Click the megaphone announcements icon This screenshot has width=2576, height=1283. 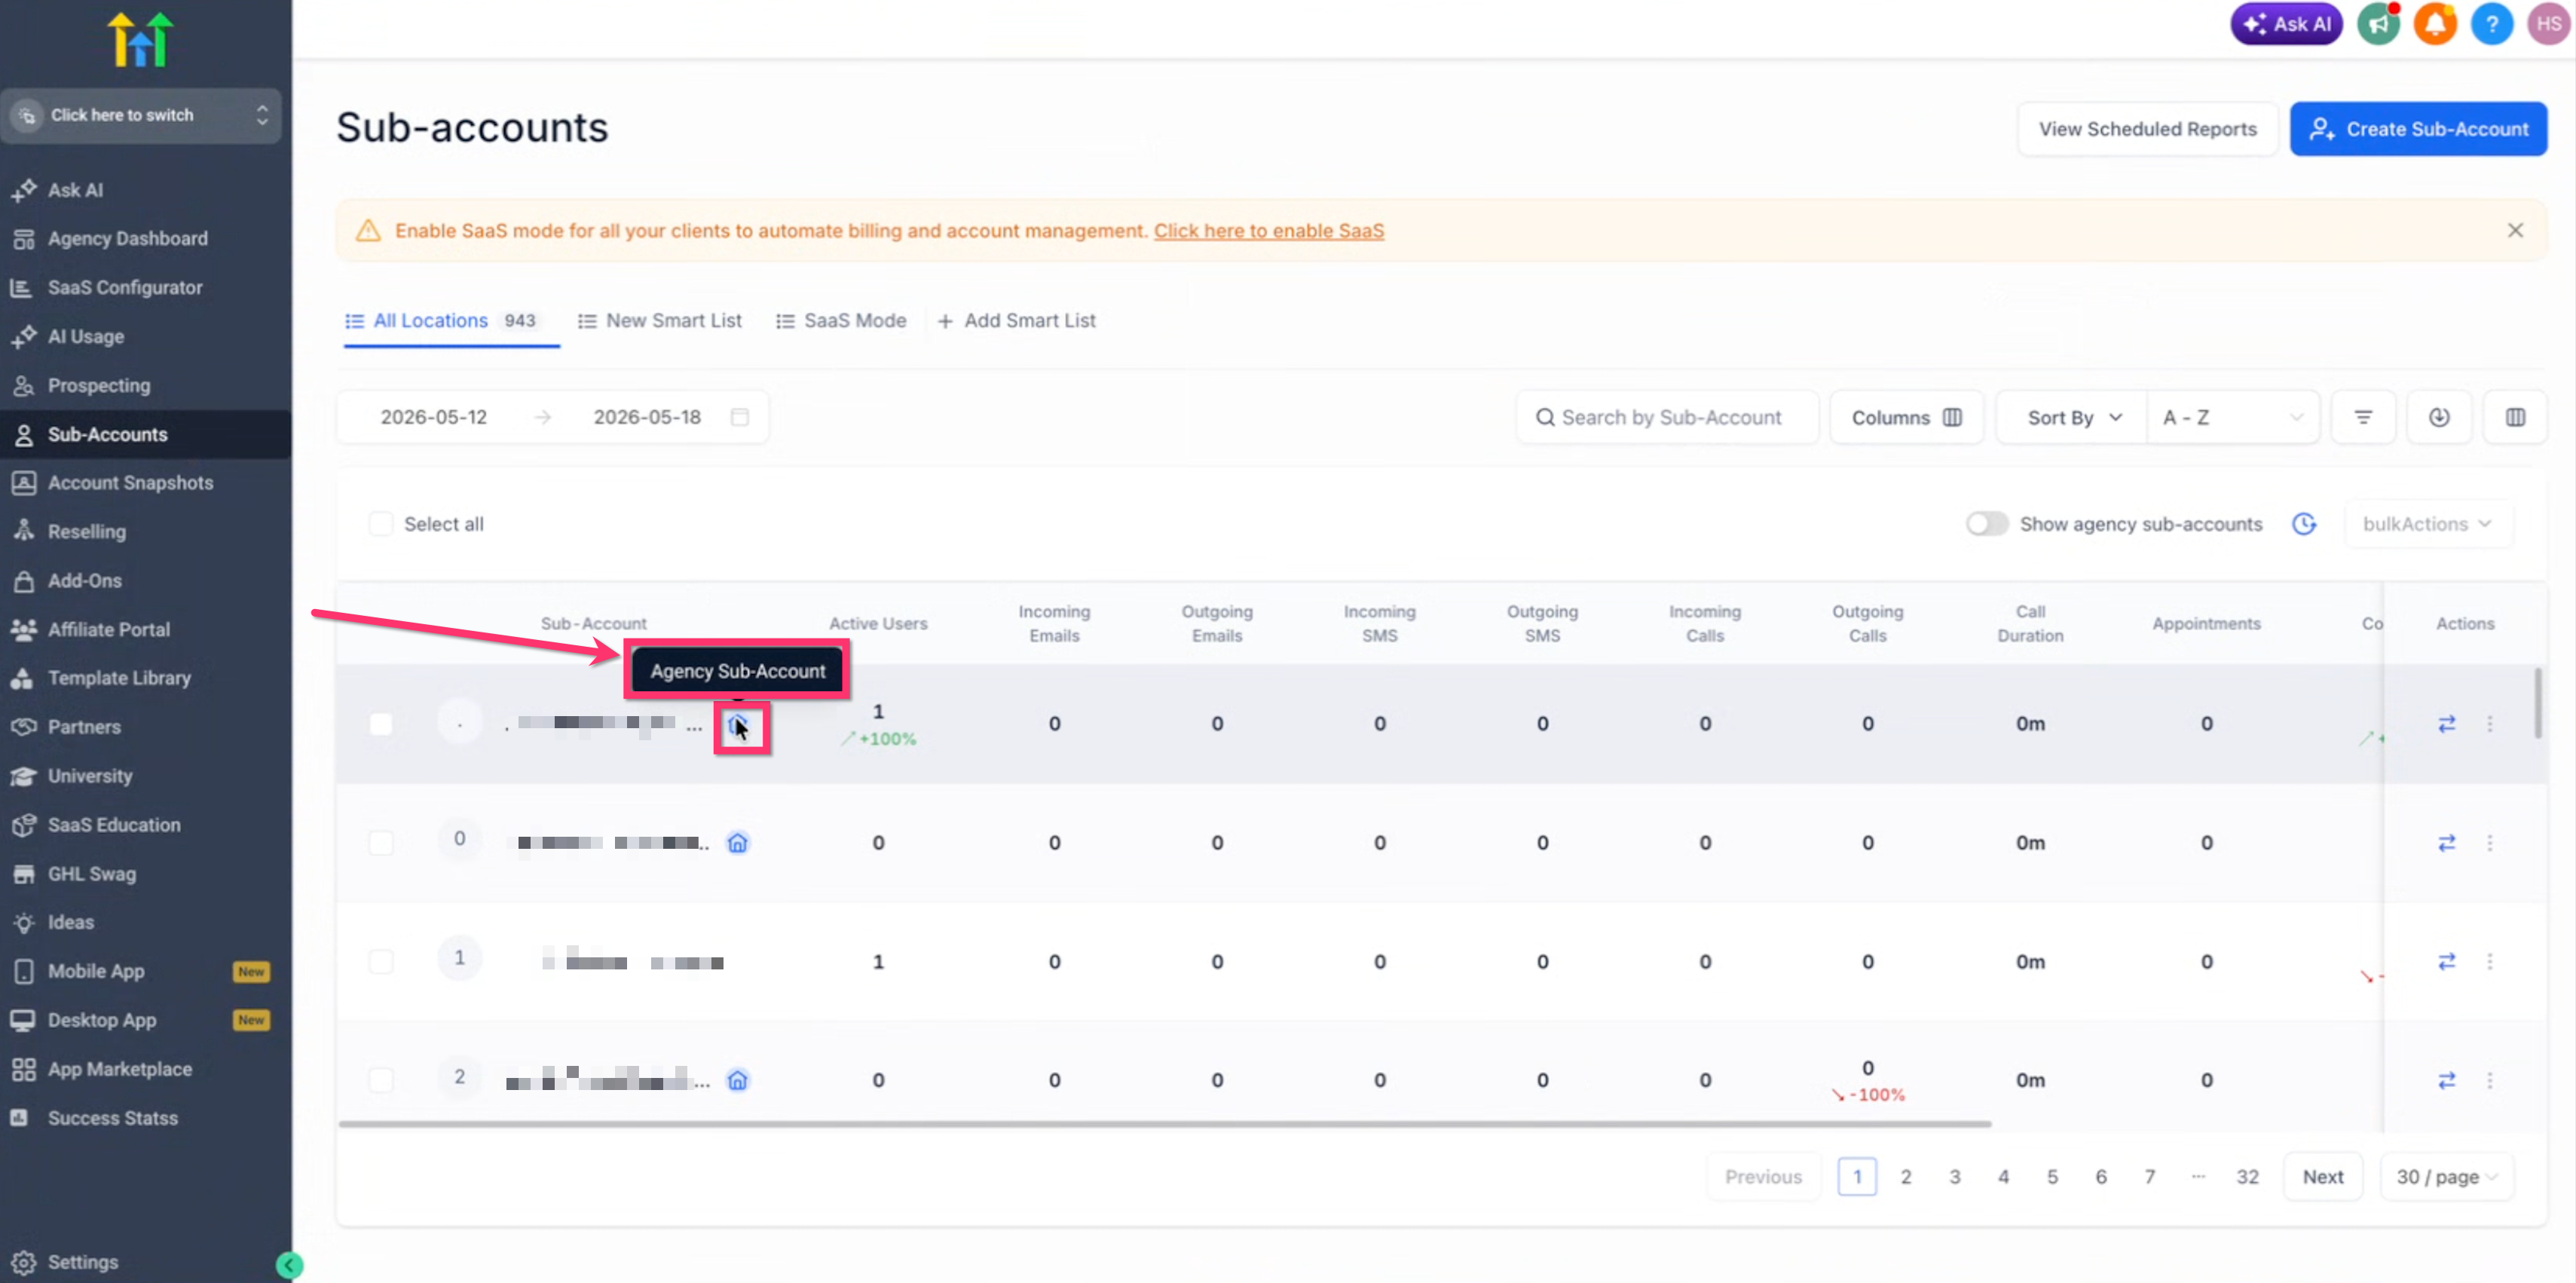pyautogui.click(x=2379, y=24)
